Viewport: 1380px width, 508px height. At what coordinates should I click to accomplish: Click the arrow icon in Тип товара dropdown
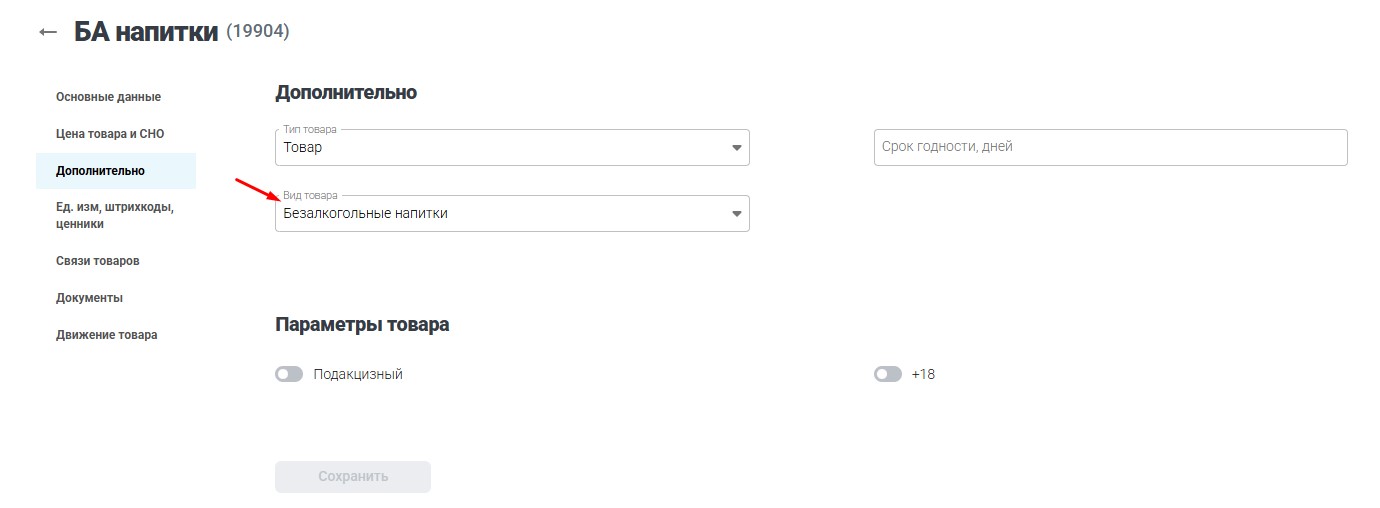[x=737, y=148]
